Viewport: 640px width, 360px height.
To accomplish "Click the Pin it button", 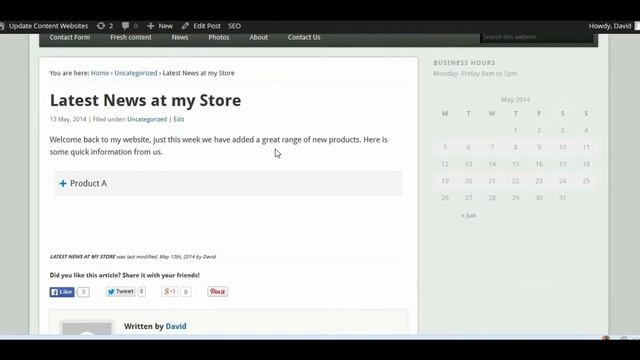I will (x=218, y=291).
